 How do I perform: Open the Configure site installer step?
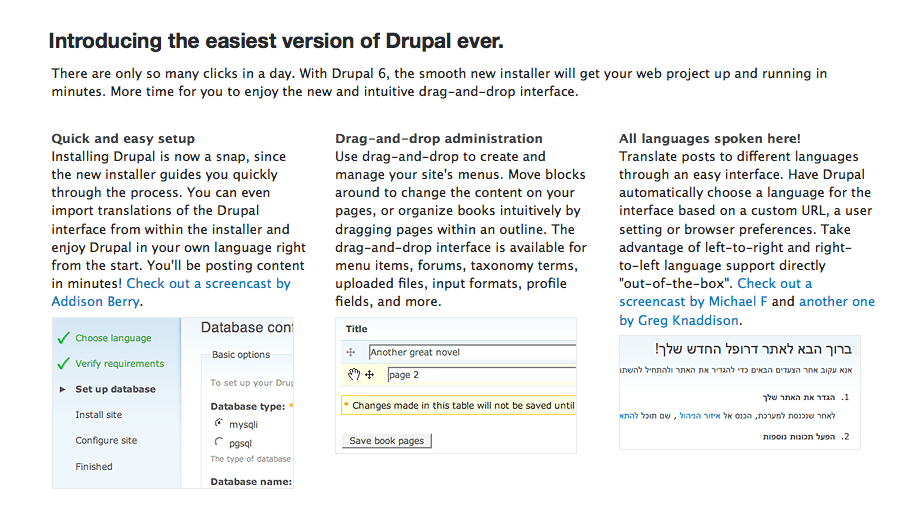pos(106,440)
